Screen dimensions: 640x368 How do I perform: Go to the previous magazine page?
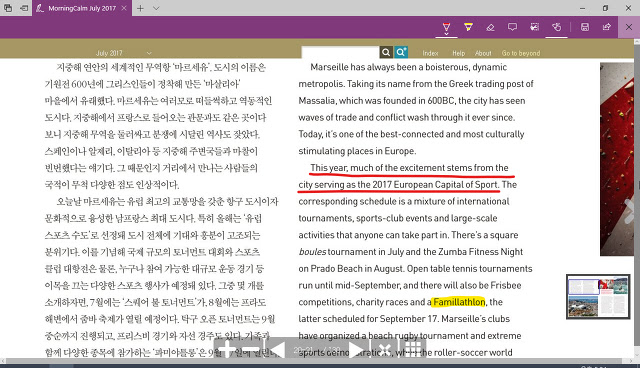pos(277,350)
